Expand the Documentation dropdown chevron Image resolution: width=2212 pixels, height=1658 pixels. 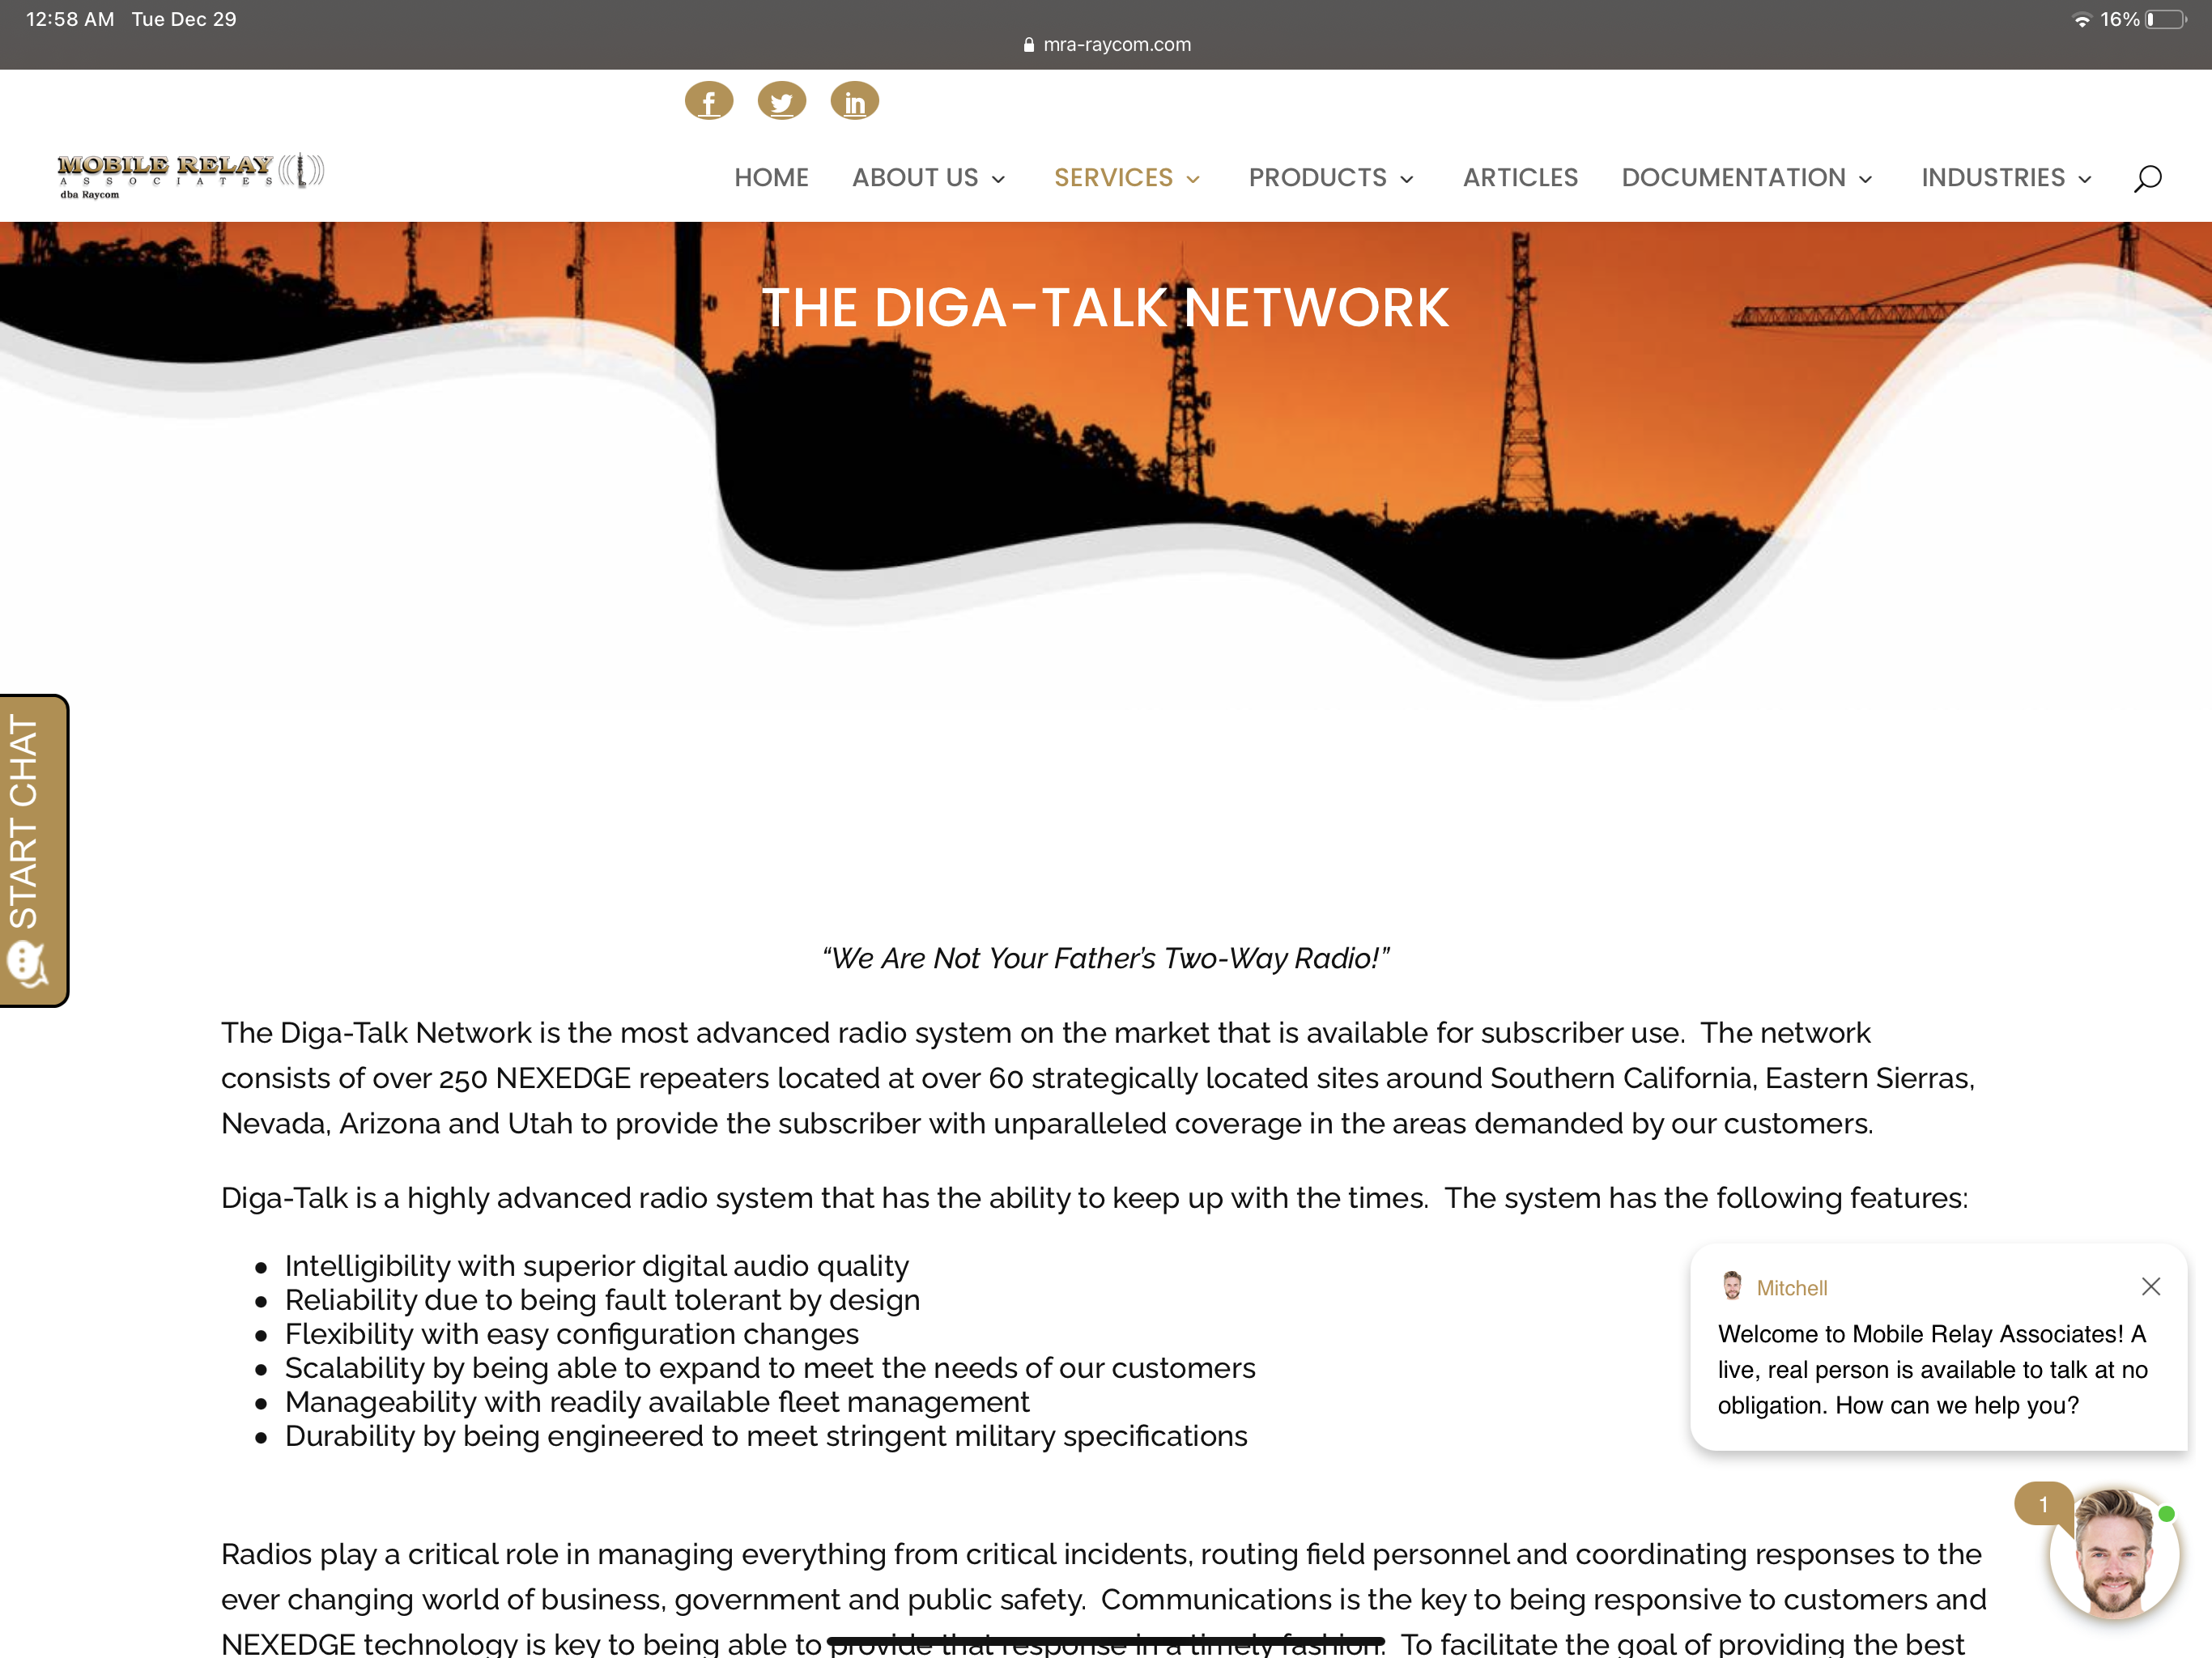pos(1866,180)
